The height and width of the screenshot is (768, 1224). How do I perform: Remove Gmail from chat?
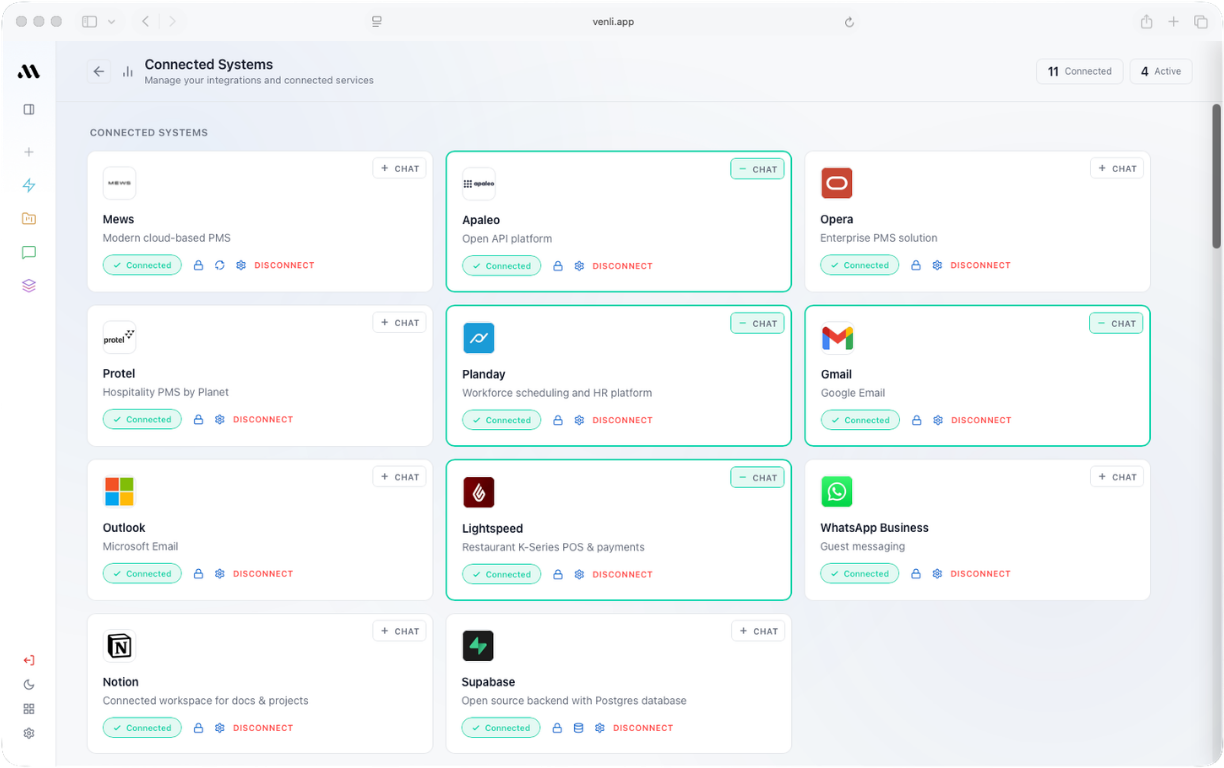[x=1116, y=323]
